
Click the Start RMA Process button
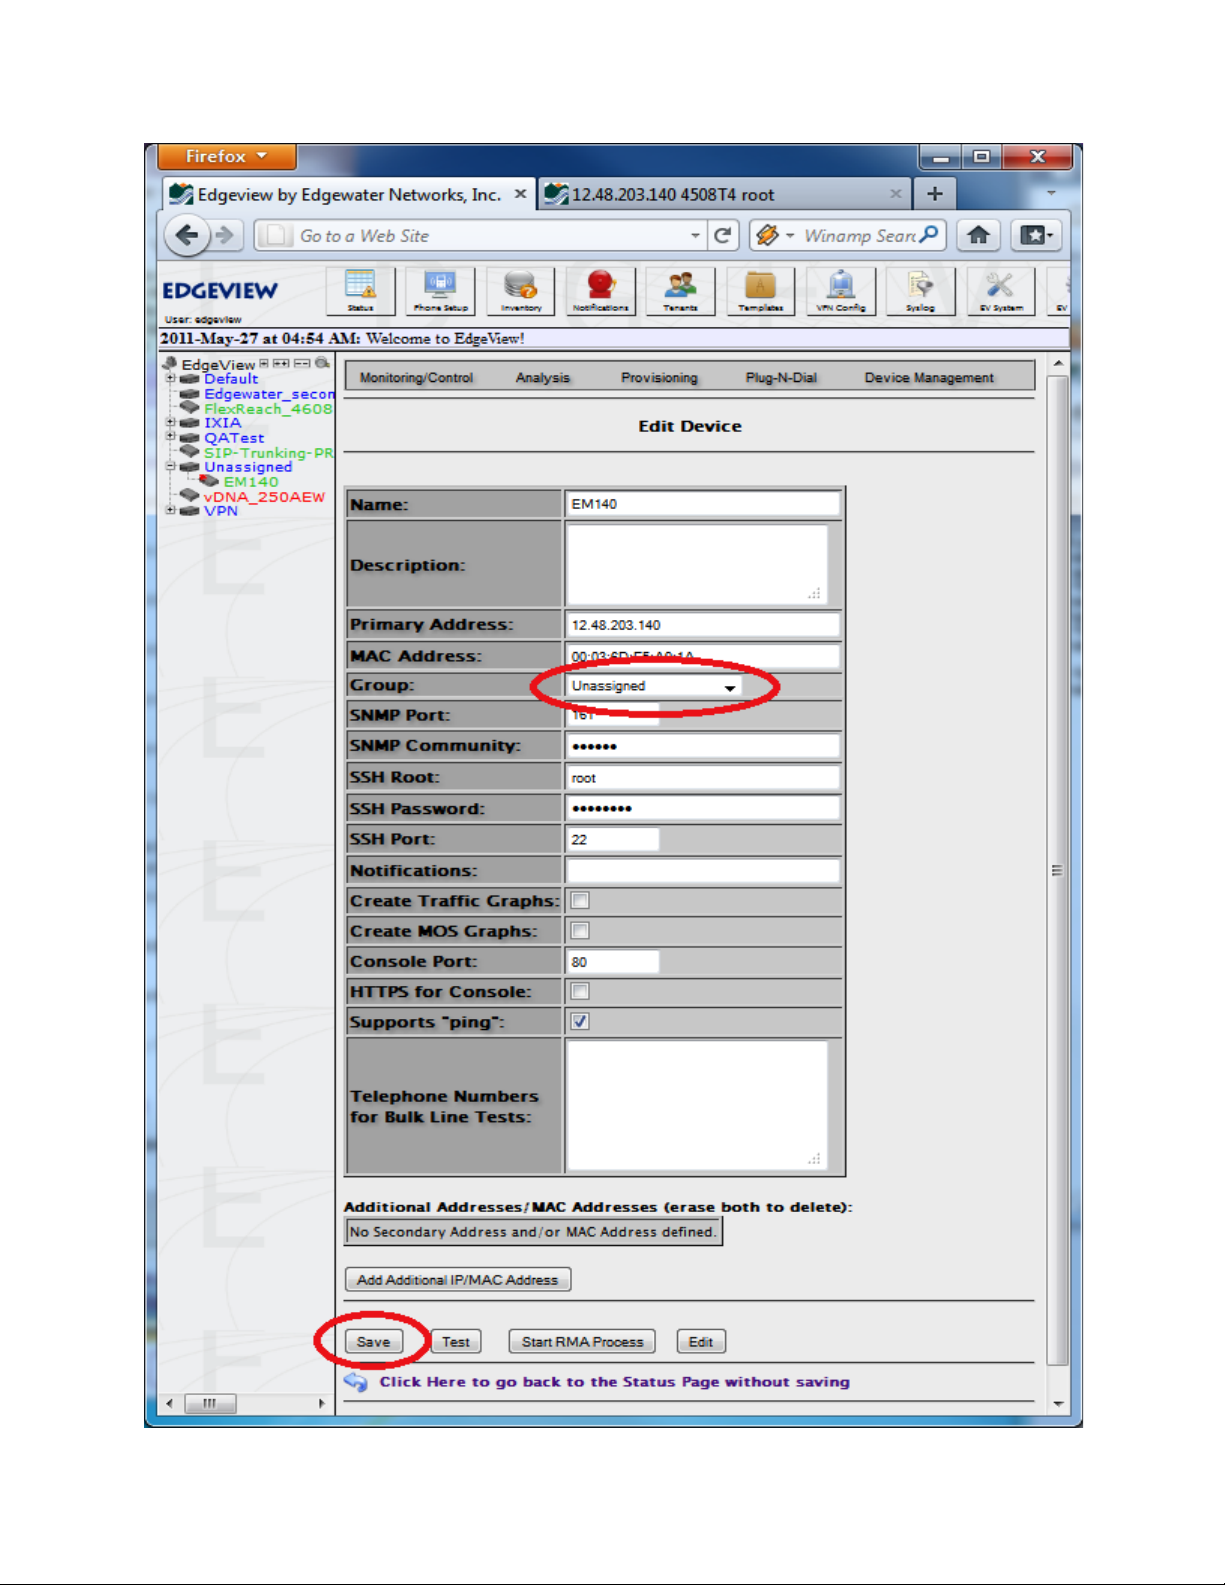pyautogui.click(x=582, y=1342)
